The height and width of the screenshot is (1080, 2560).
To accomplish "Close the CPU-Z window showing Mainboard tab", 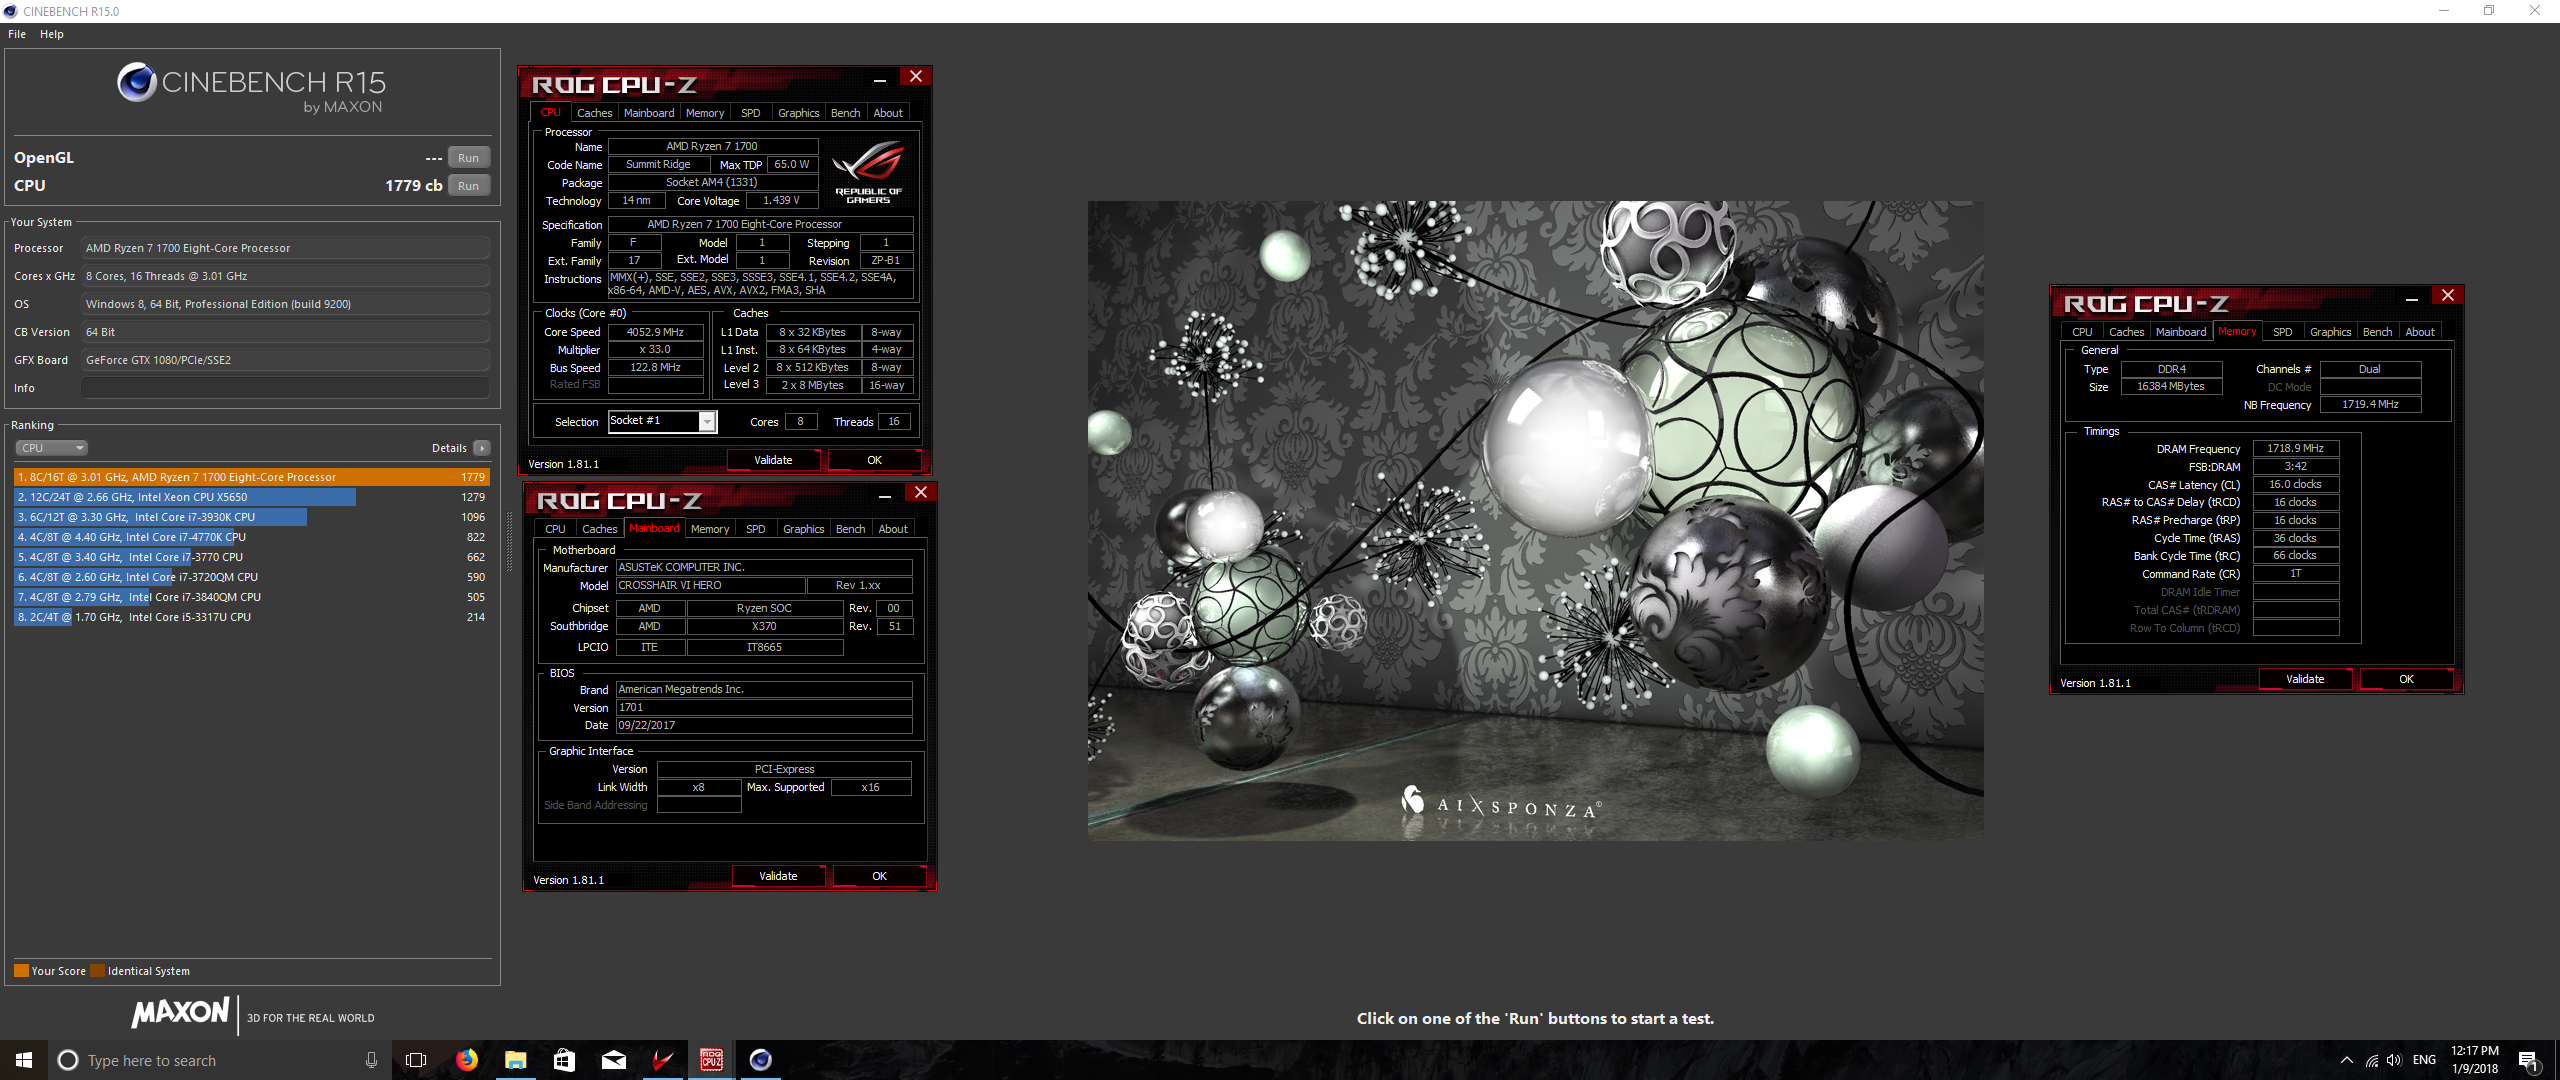I will point(921,492).
